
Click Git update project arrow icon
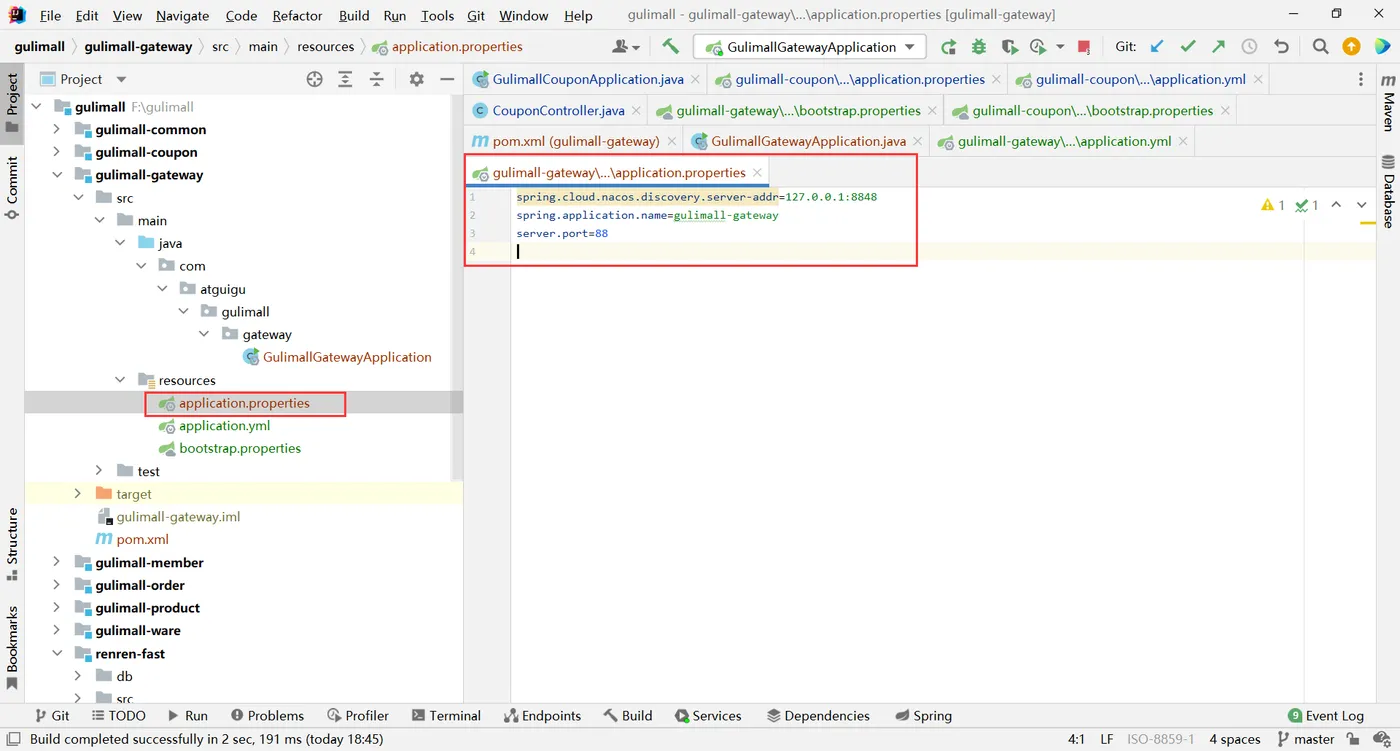pyautogui.click(x=1157, y=46)
